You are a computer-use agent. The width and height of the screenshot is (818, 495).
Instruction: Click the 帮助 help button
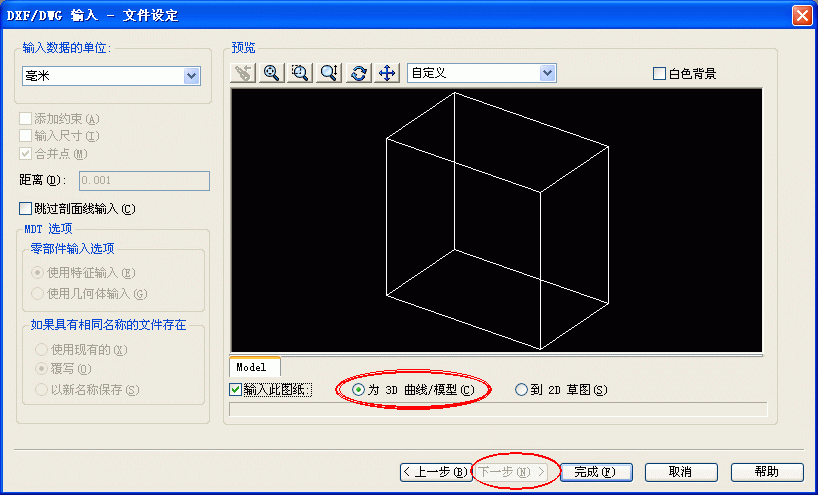point(767,472)
